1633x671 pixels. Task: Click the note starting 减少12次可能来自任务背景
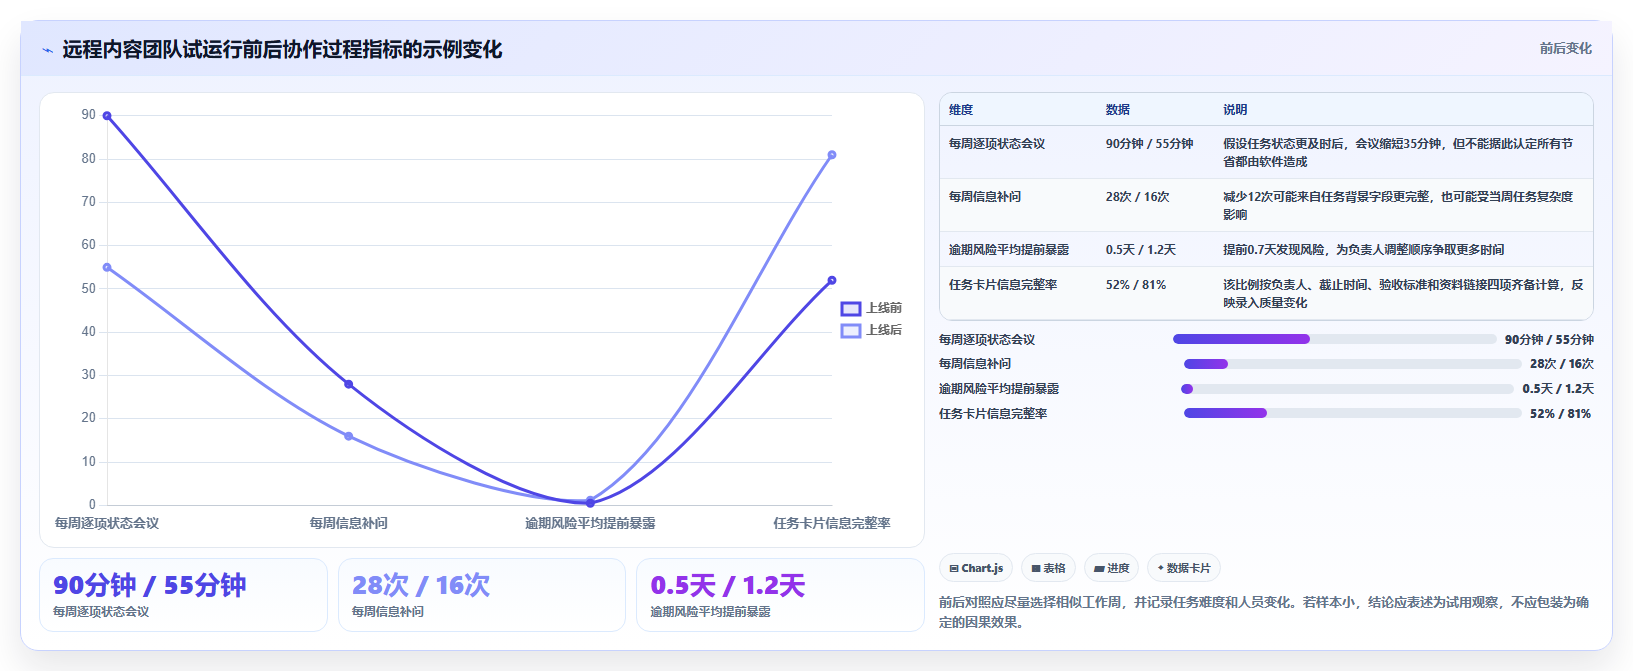(1398, 206)
